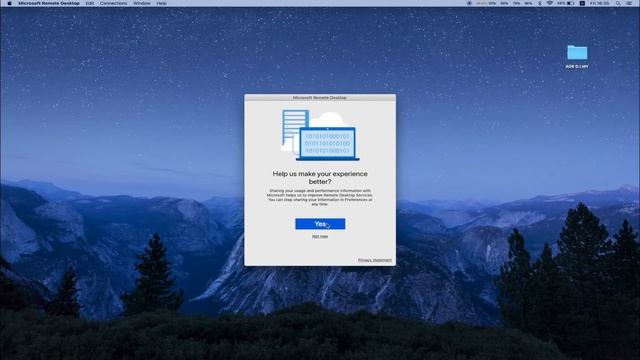
Task: Click the input source icon in menu bar
Action: [582, 3]
